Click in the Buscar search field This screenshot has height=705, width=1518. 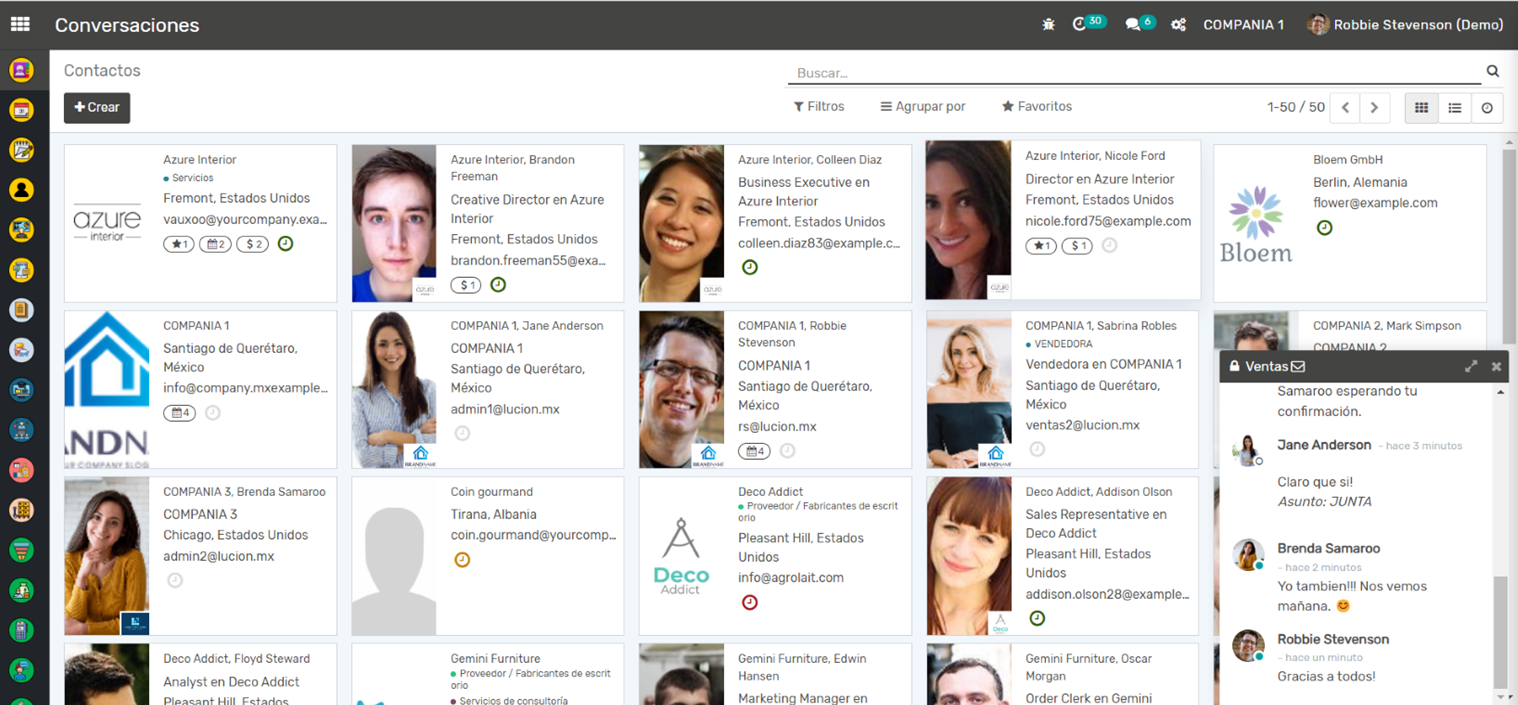coord(1135,73)
